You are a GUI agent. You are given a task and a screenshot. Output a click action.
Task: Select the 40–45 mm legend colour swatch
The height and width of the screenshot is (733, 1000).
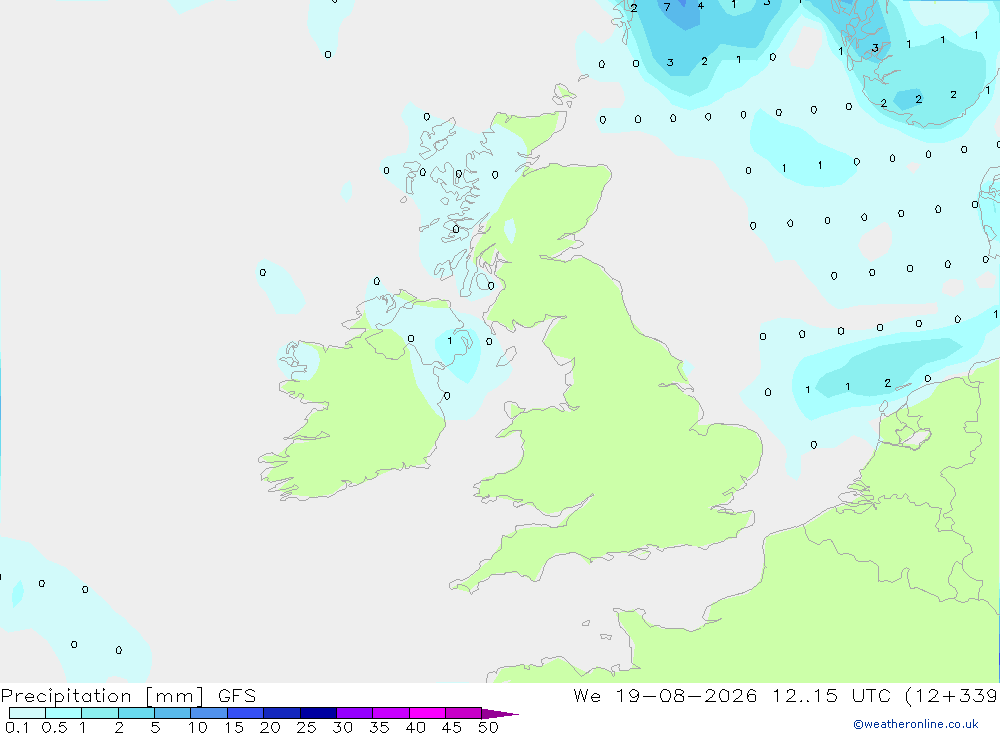pos(427,713)
